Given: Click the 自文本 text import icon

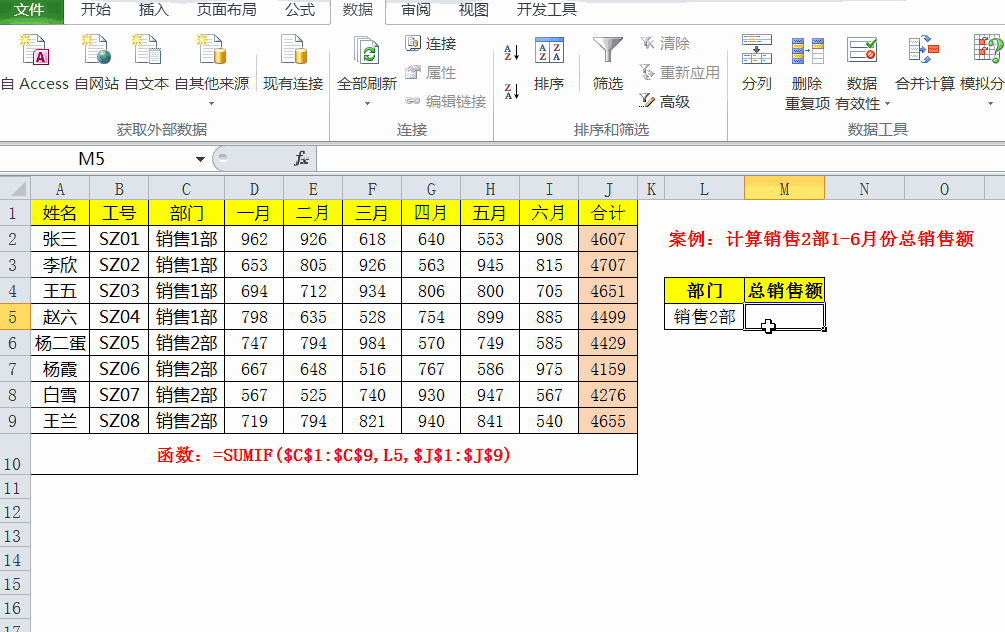Looking at the screenshot, I should 147,50.
